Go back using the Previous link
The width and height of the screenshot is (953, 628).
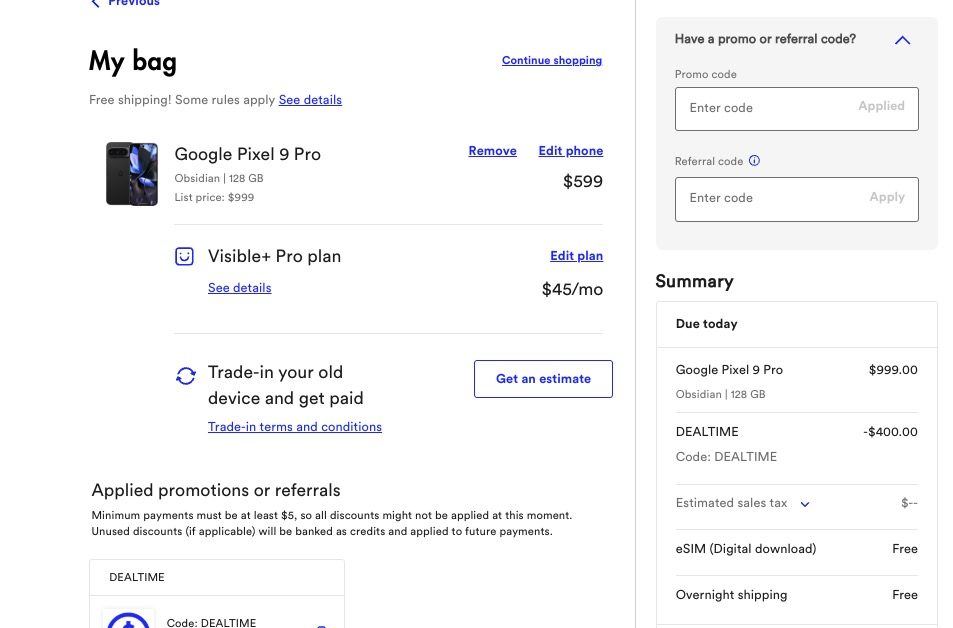click(x=126, y=3)
